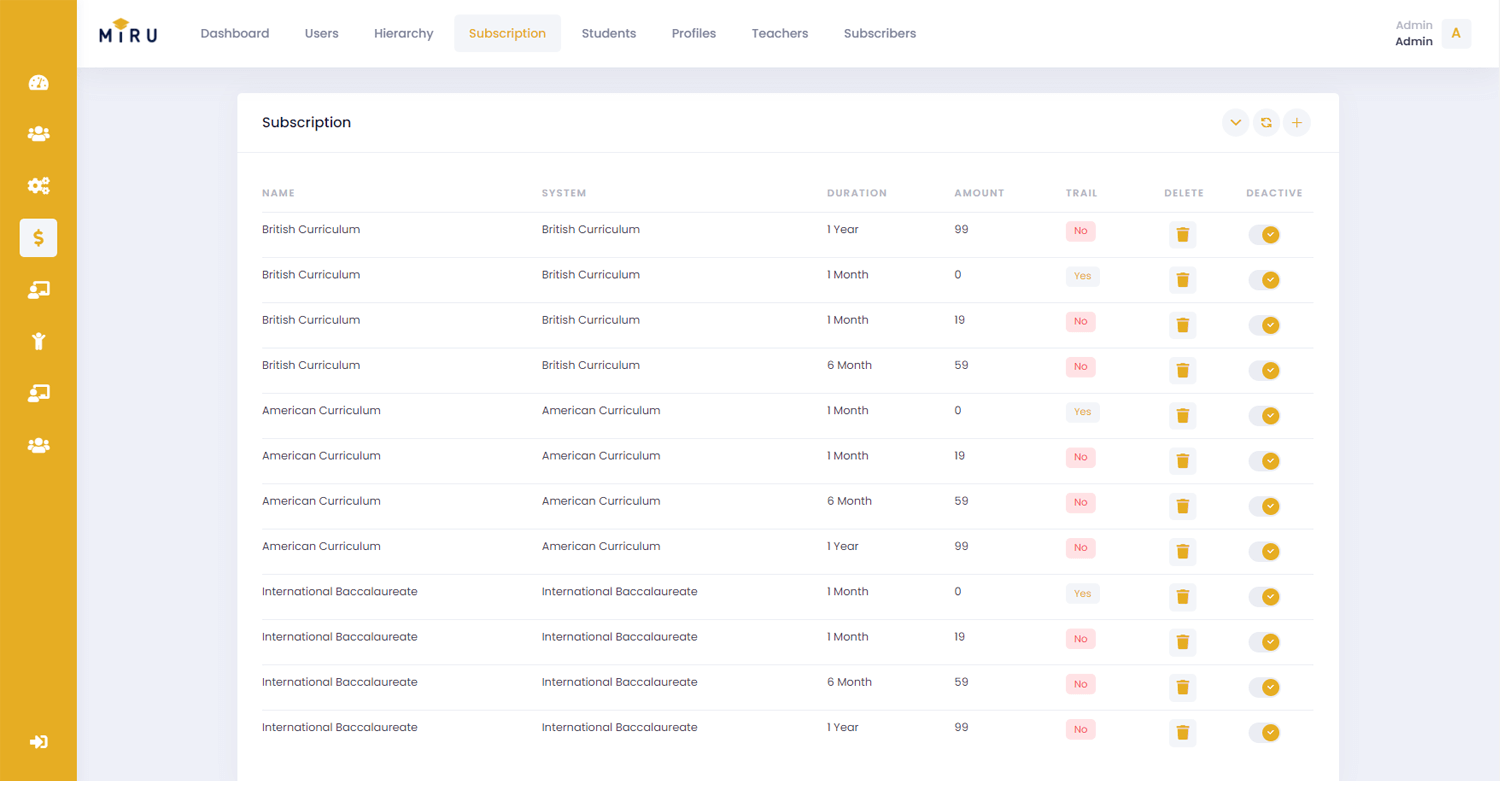This screenshot has width=1500, height=785.
Task: Click the MIRU logo
Action: click(128, 33)
